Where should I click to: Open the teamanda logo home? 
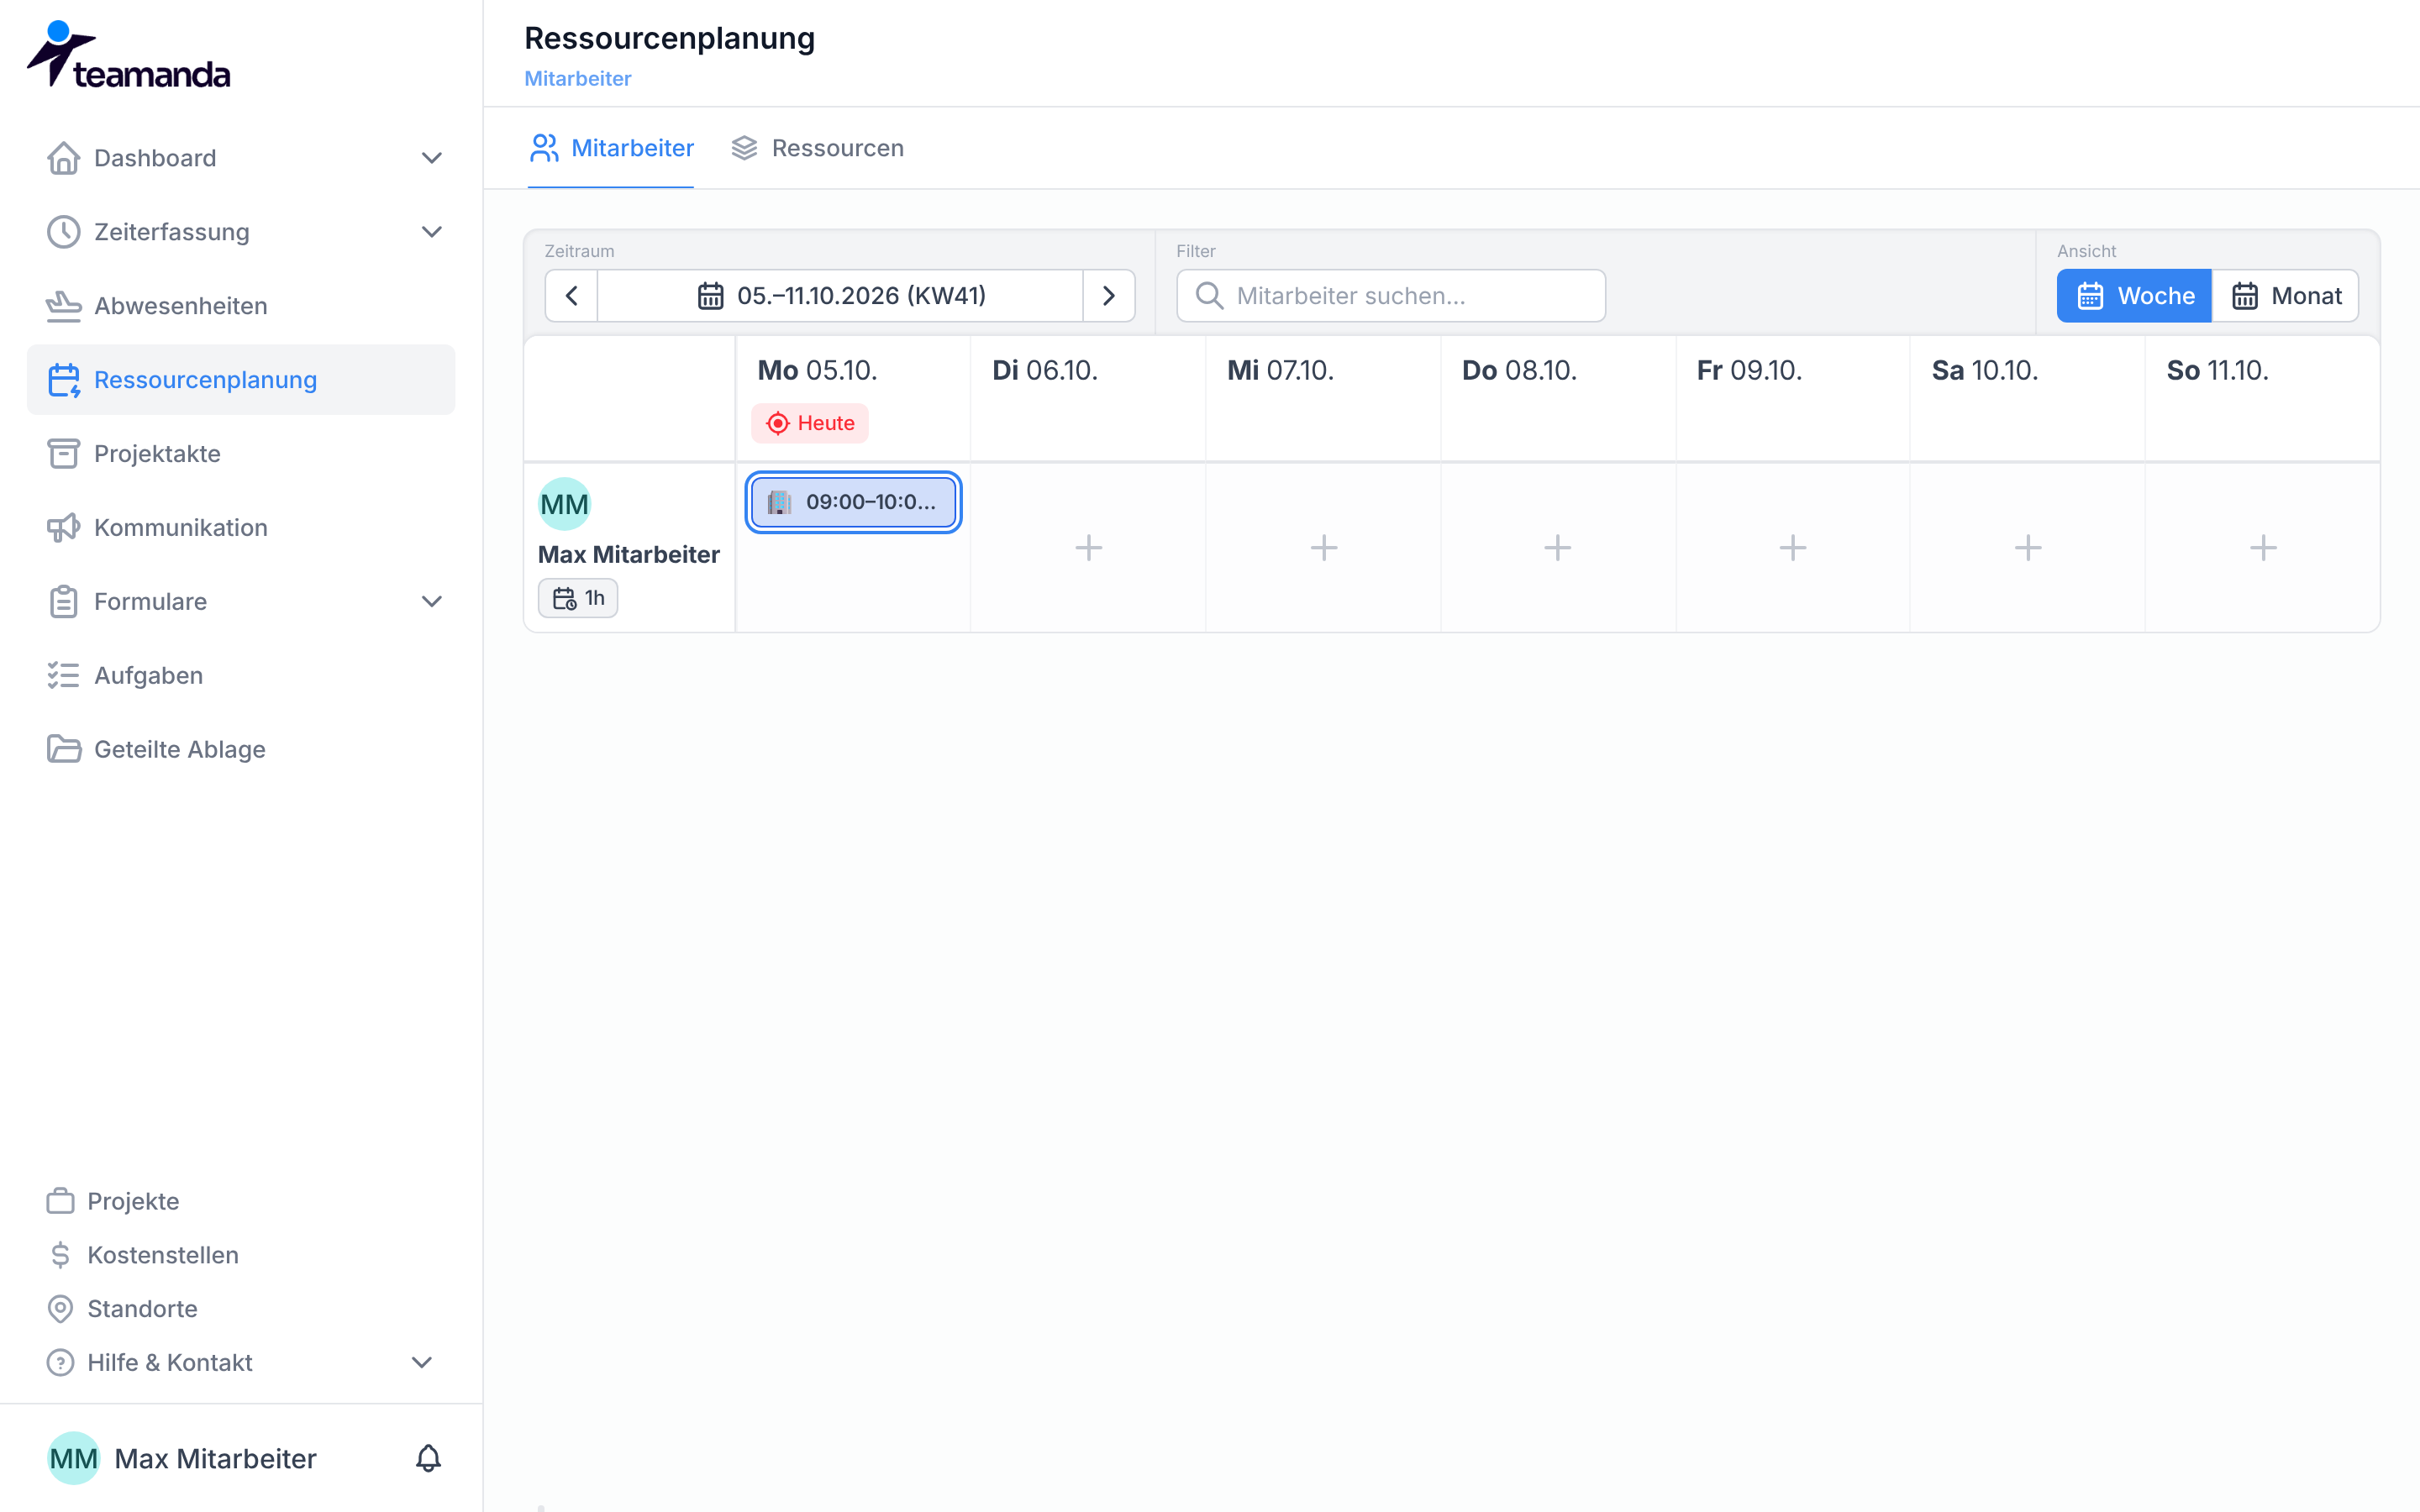click(x=128, y=55)
